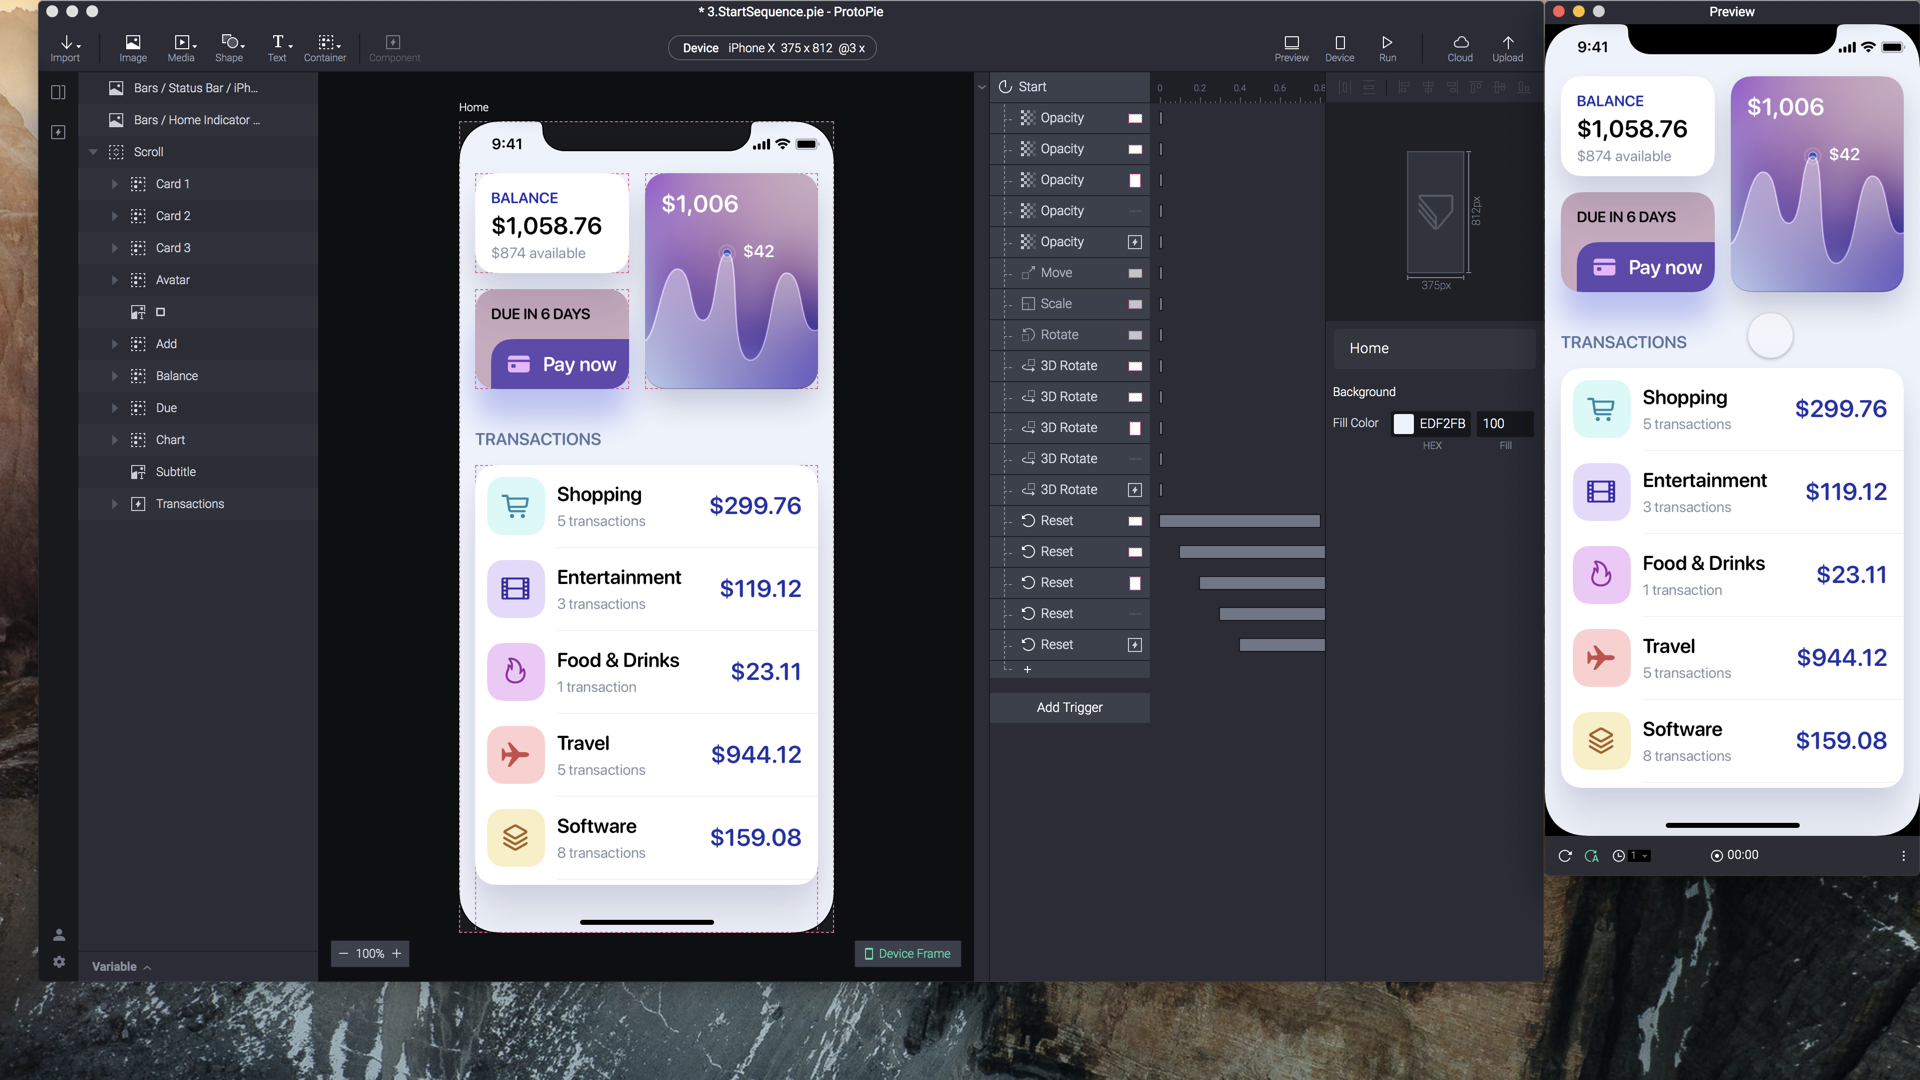Viewport: 1920px width, 1080px height.
Task: Collapse the Scroll layer group
Action: point(94,151)
